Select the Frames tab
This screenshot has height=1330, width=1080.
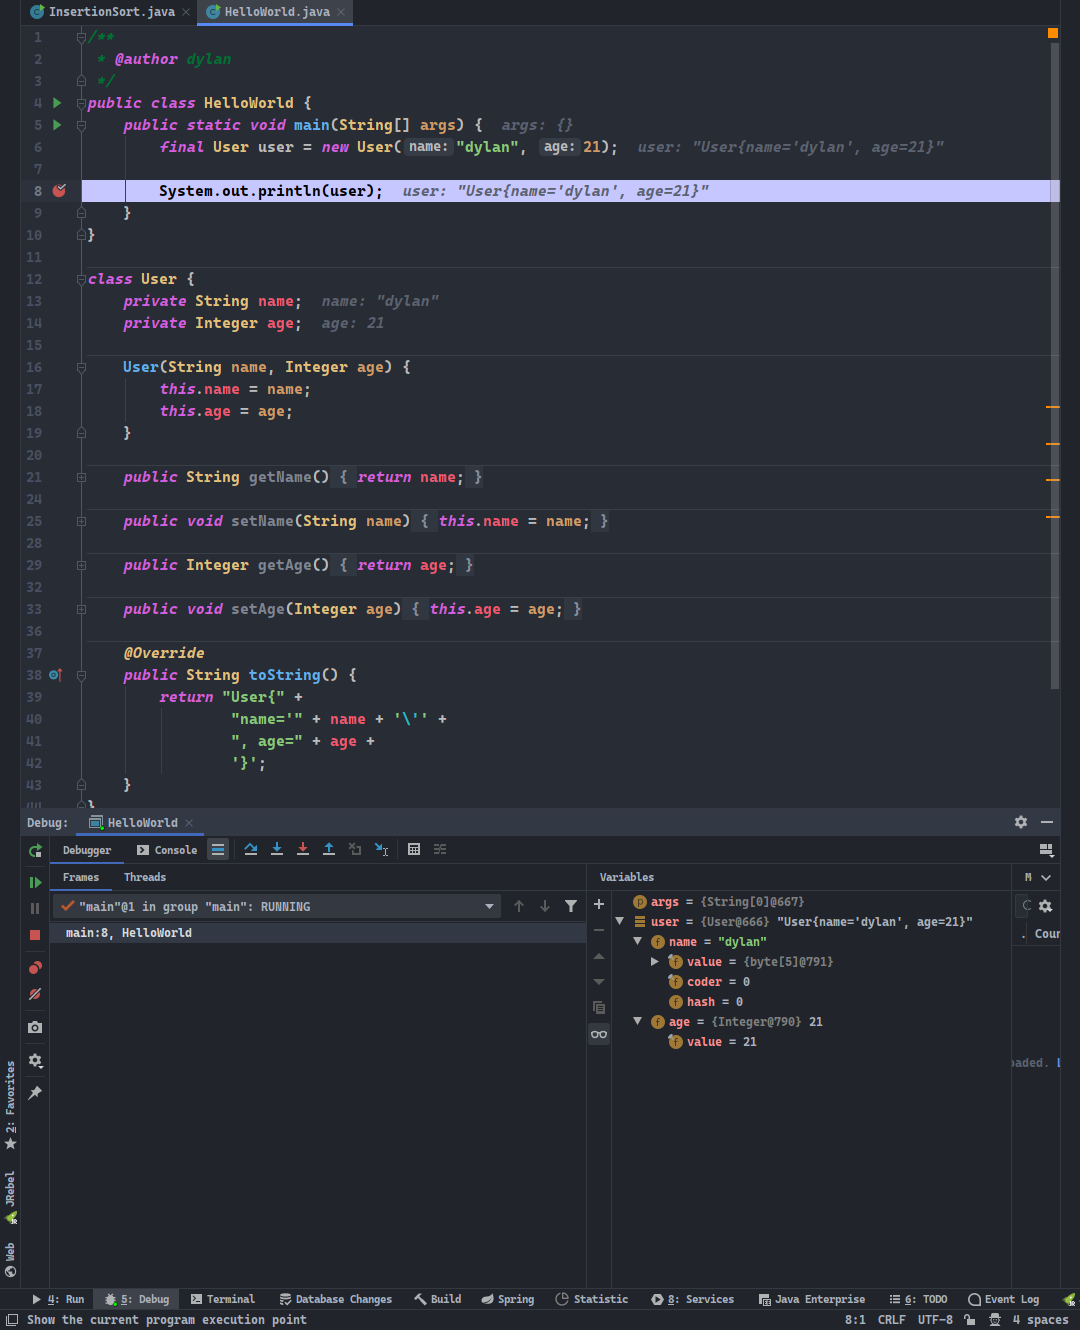click(81, 877)
